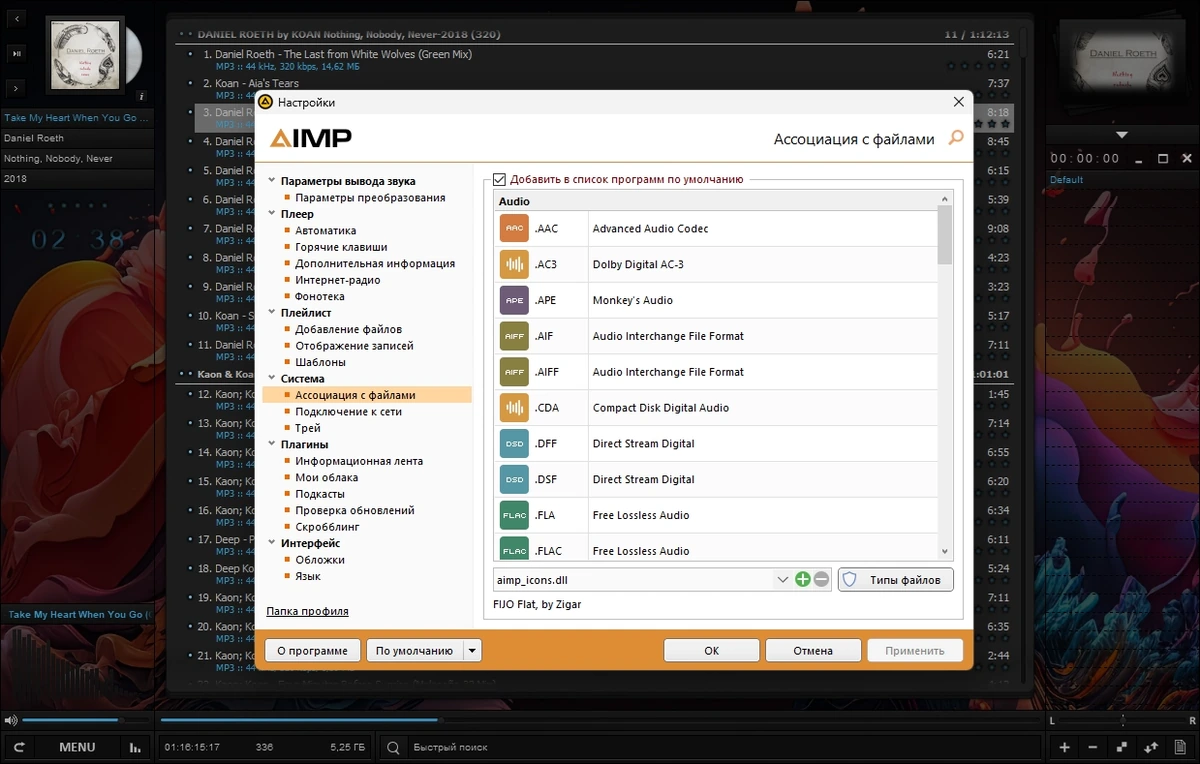
Task: Toggle 'Добавить в список программ по умолчанию' checkbox
Action: click(500, 179)
